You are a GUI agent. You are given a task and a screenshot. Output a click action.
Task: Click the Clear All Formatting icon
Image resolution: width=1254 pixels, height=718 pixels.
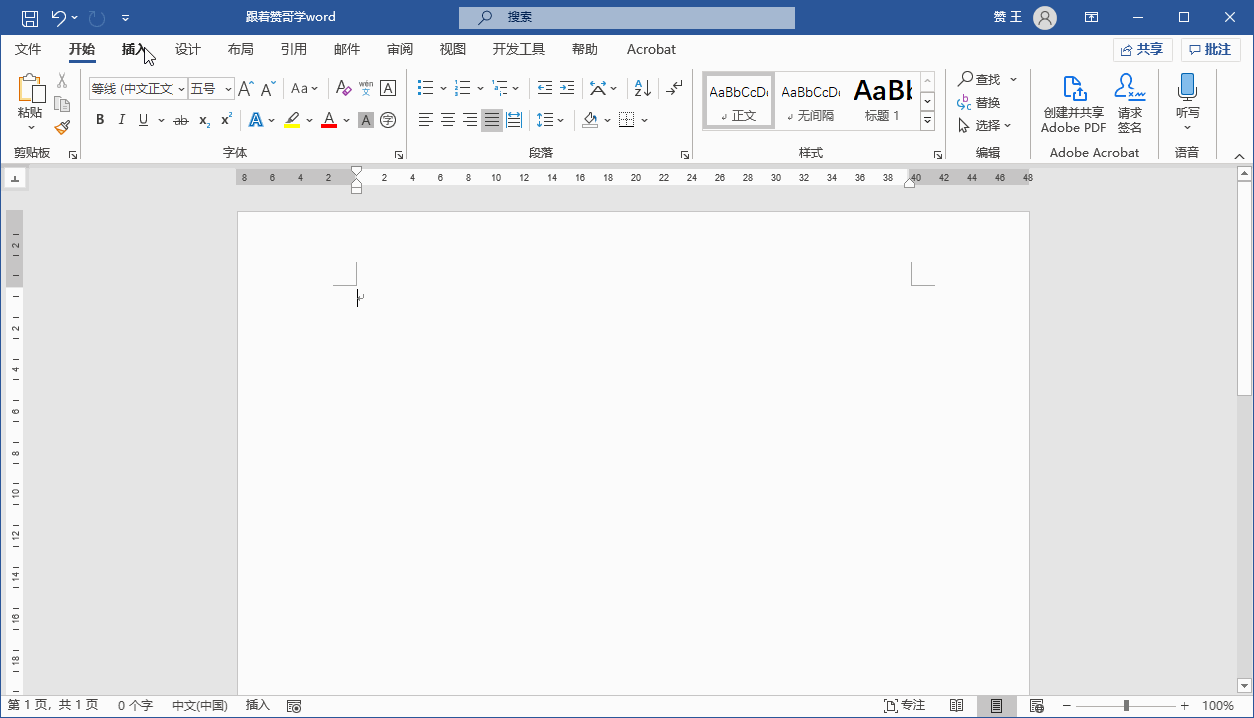[x=342, y=88]
